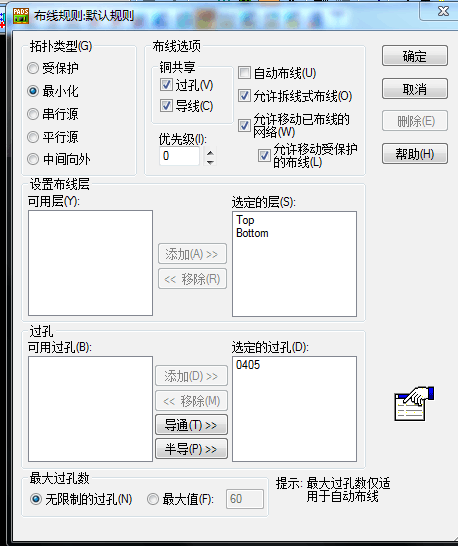Click the PADS application icon in title bar
The width and height of the screenshot is (458, 546).
tap(21, 16)
